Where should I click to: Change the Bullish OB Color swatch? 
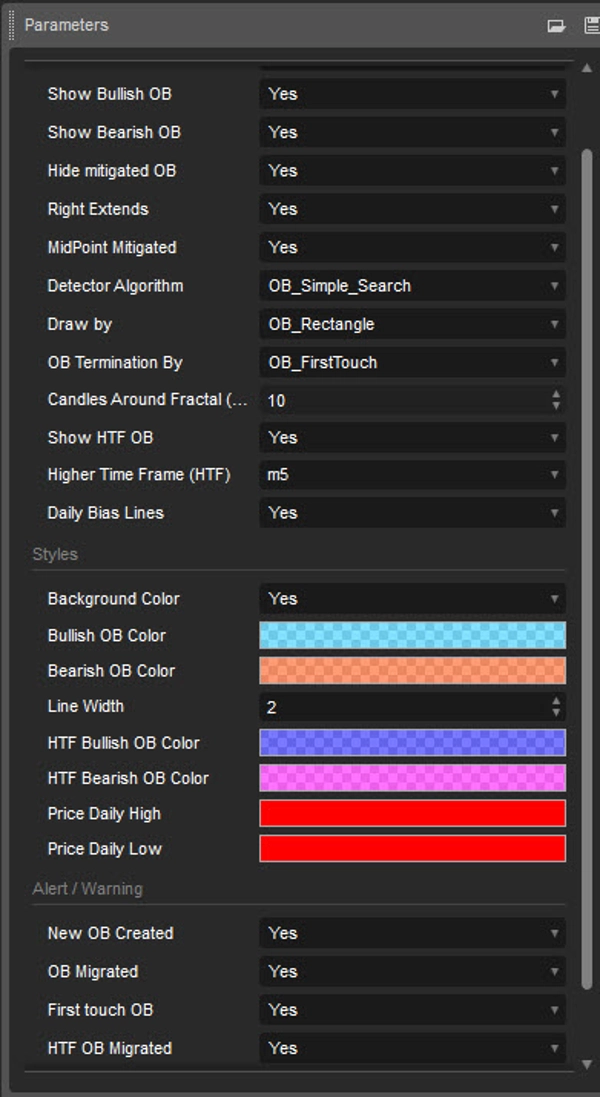(410, 634)
